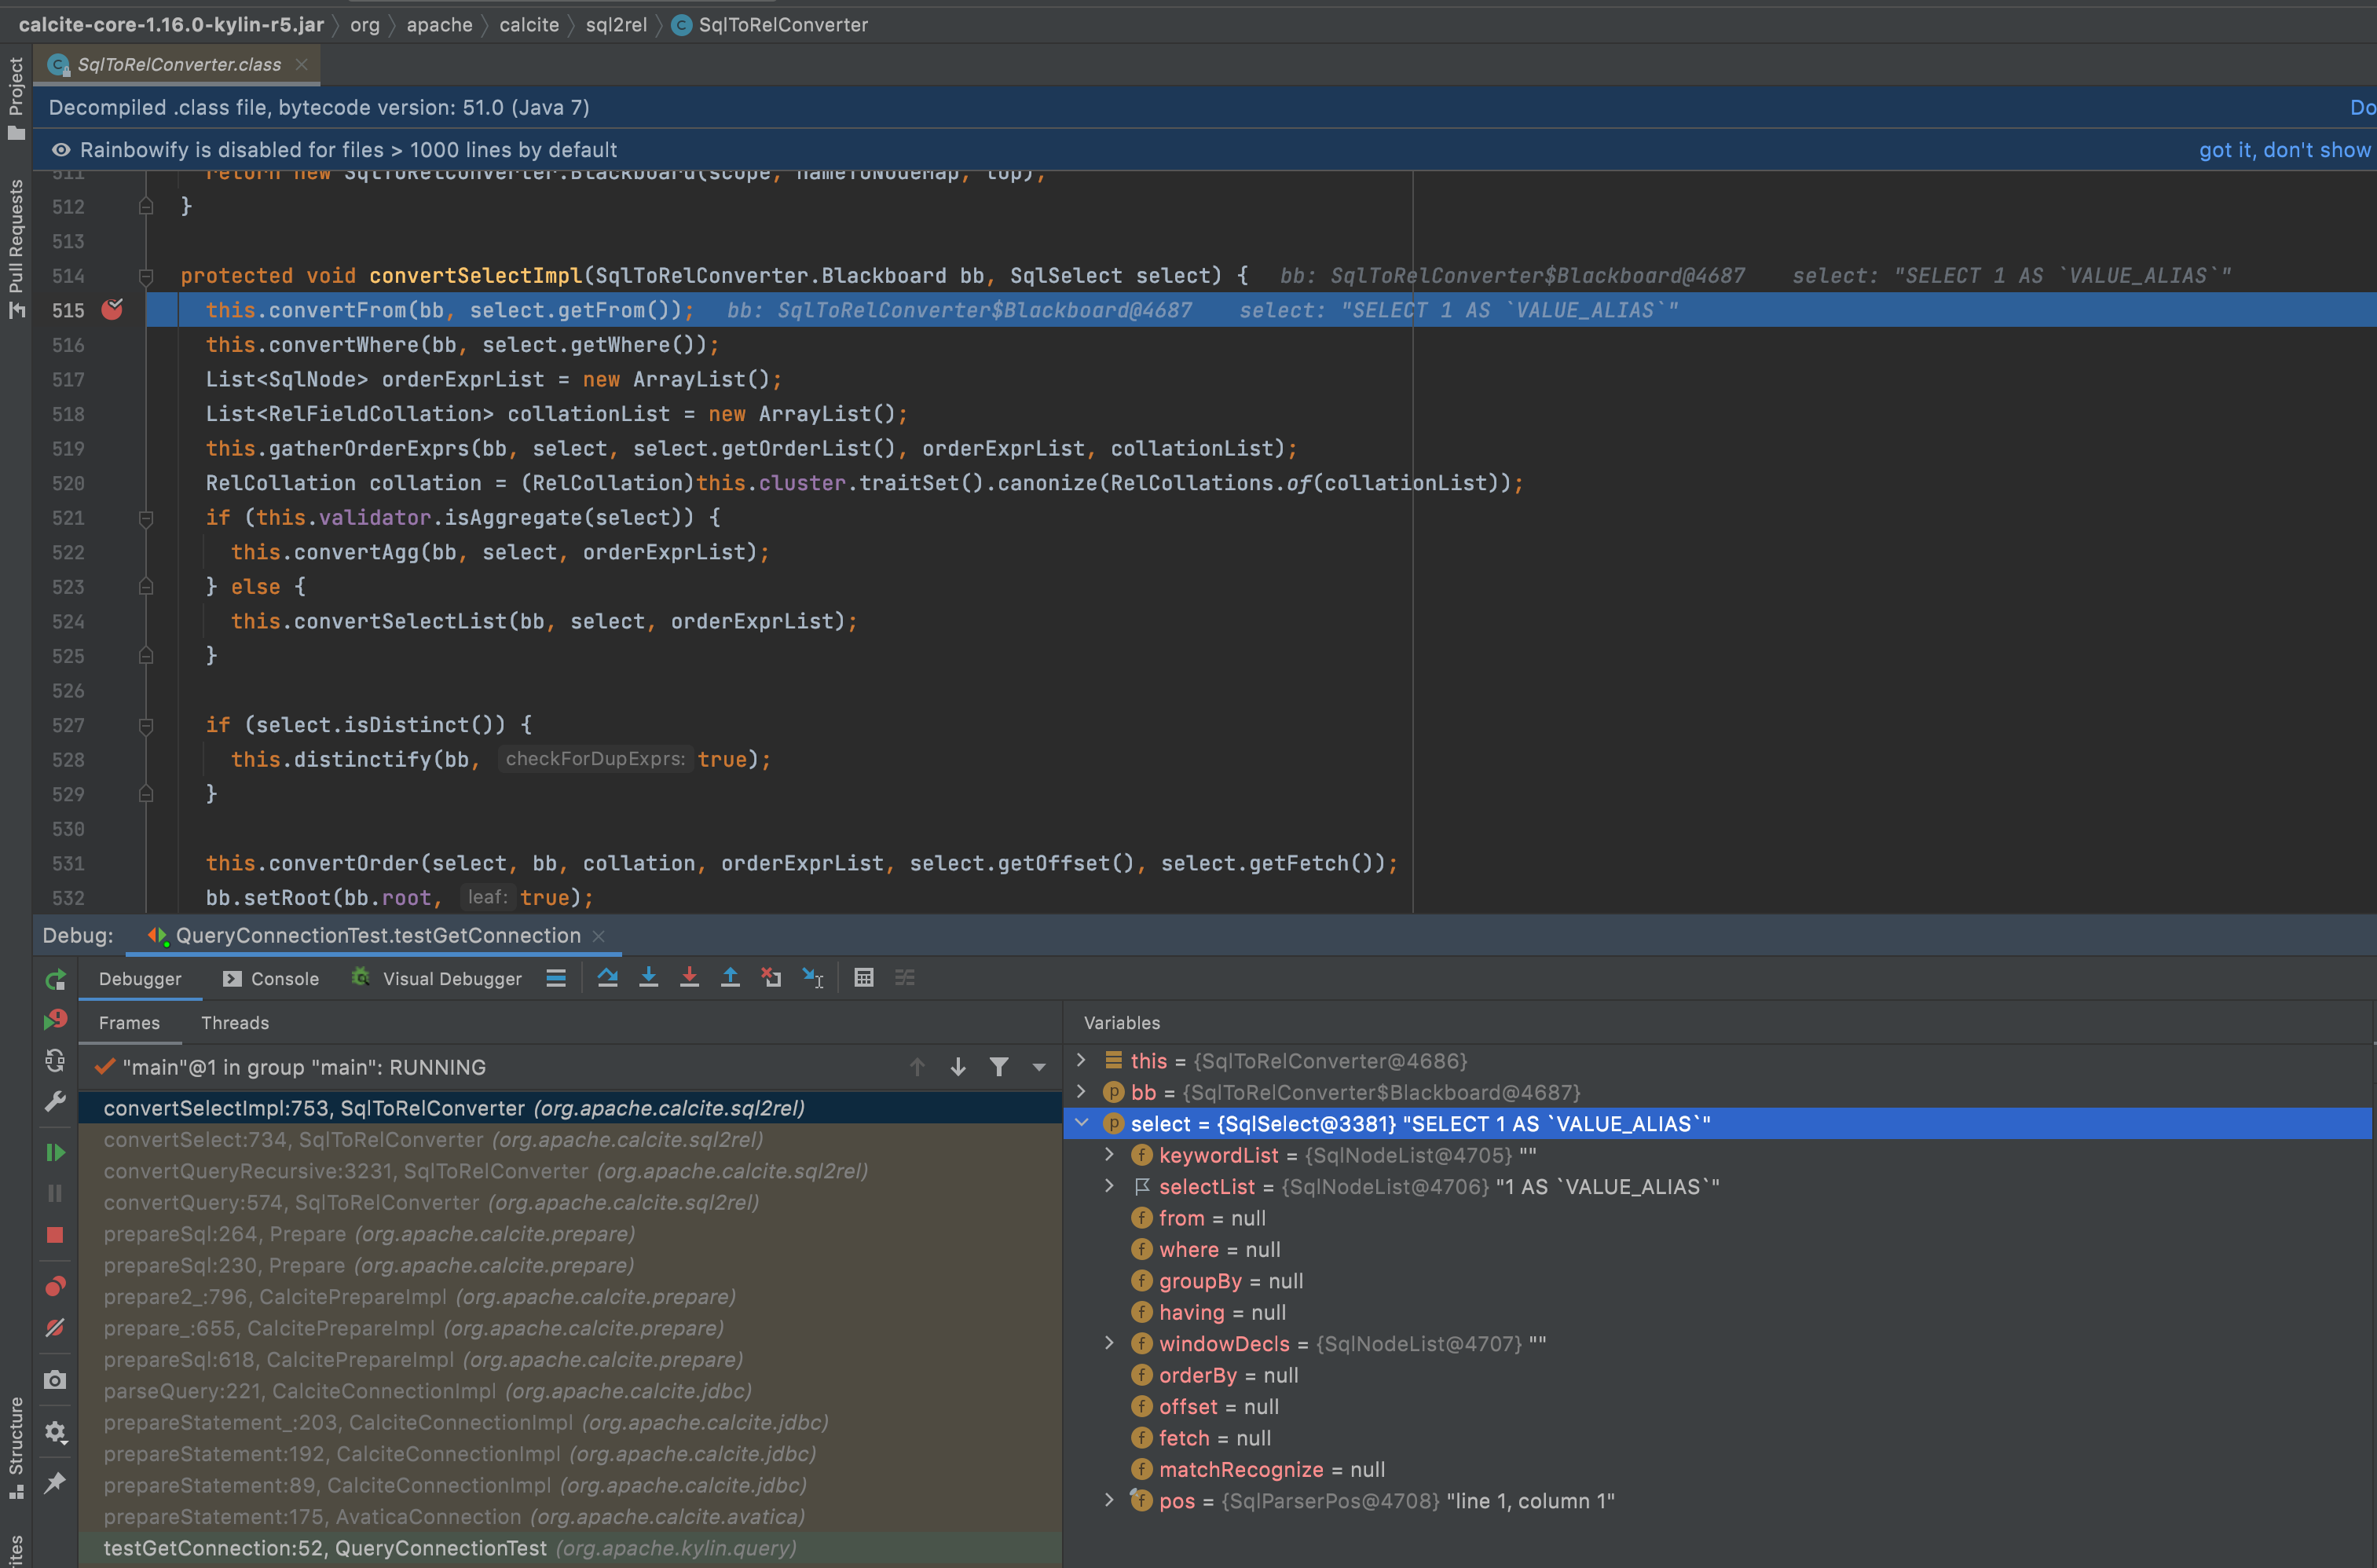Toggle Mute Breakpoints

pyautogui.click(x=55, y=1328)
